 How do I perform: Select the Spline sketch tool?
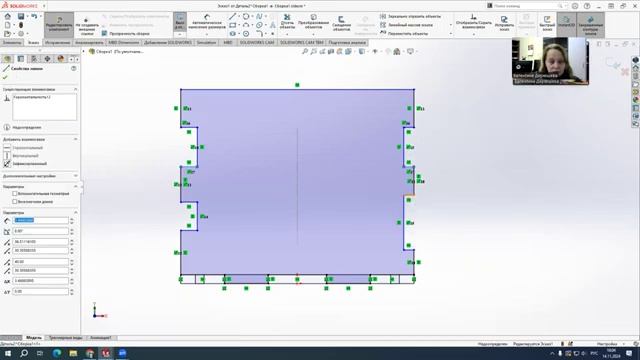click(259, 16)
